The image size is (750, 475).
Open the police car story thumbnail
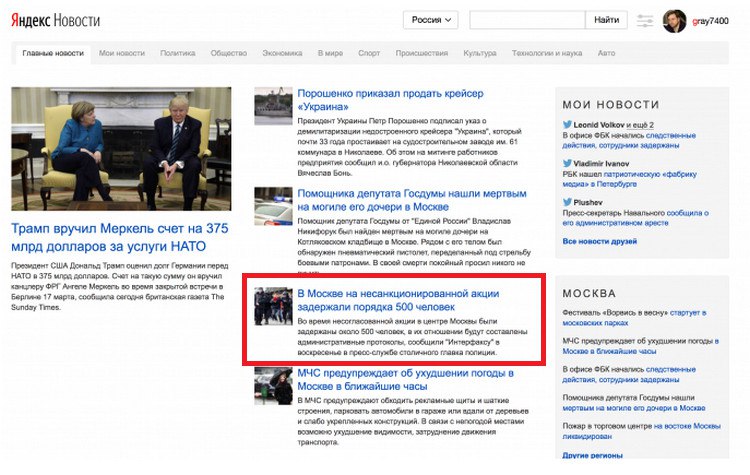point(273,206)
